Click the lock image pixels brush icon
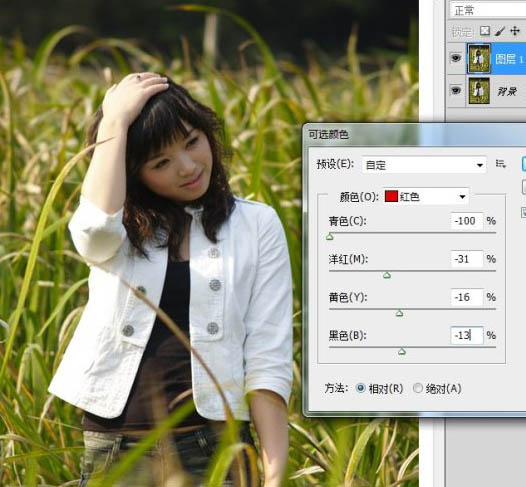Image resolution: width=526 pixels, height=487 pixels. [499, 32]
